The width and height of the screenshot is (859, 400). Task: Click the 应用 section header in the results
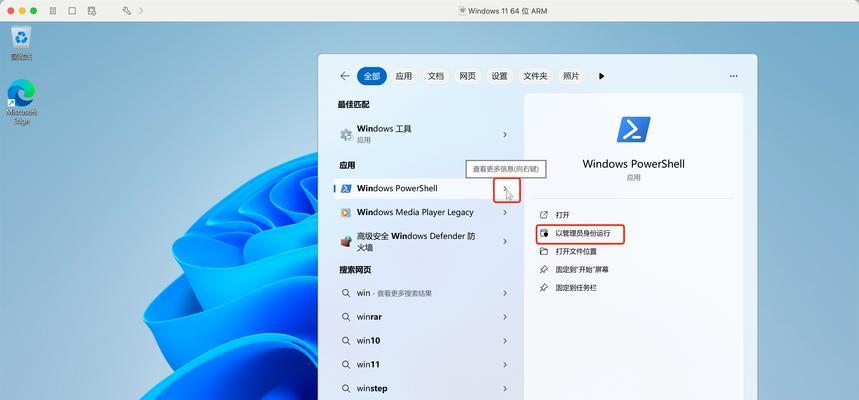(x=347, y=165)
